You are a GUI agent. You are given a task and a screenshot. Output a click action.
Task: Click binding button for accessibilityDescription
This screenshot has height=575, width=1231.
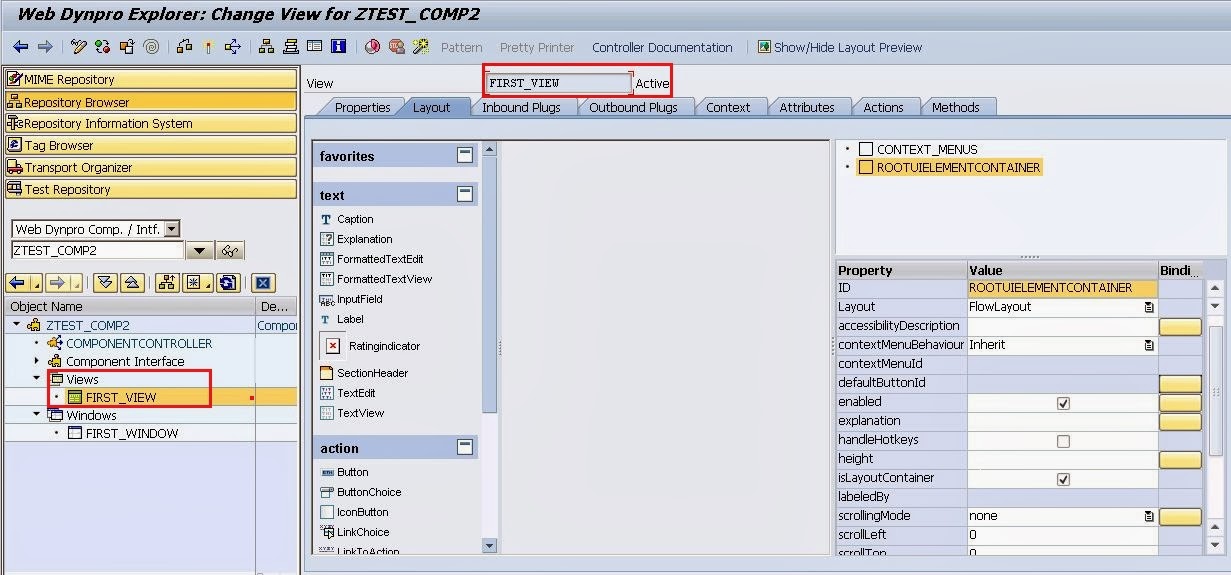point(1180,326)
